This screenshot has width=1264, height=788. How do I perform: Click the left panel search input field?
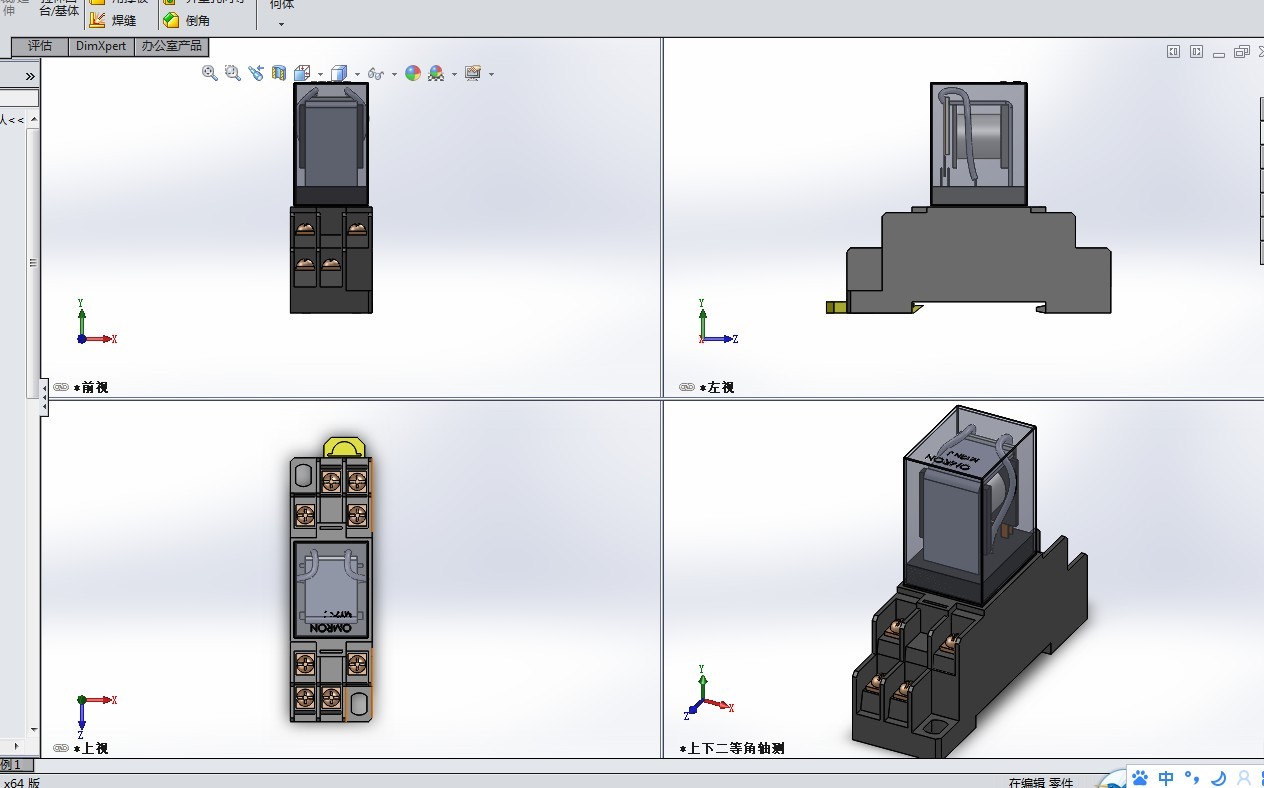coord(19,98)
